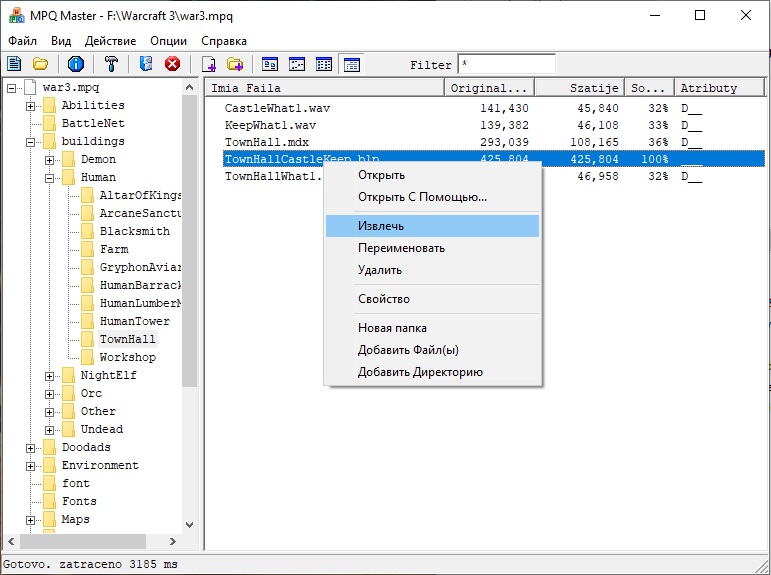Image resolution: width=771 pixels, height=575 pixels.
Task: Expand the Maps folder
Action: coord(30,520)
